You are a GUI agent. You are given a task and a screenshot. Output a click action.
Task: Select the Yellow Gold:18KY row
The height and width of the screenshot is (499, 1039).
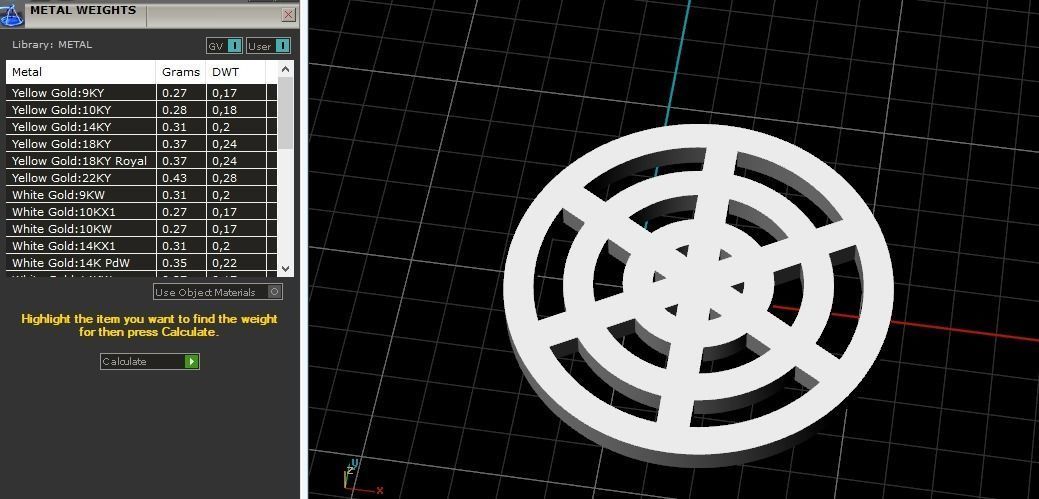pyautogui.click(x=141, y=144)
